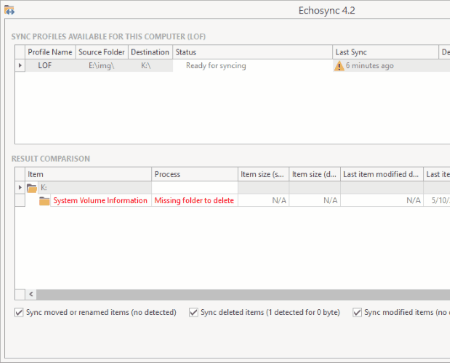Toggle Sync moved or renamed items checkbox
Image resolution: width=450 pixels, height=363 pixels.
click(19, 312)
